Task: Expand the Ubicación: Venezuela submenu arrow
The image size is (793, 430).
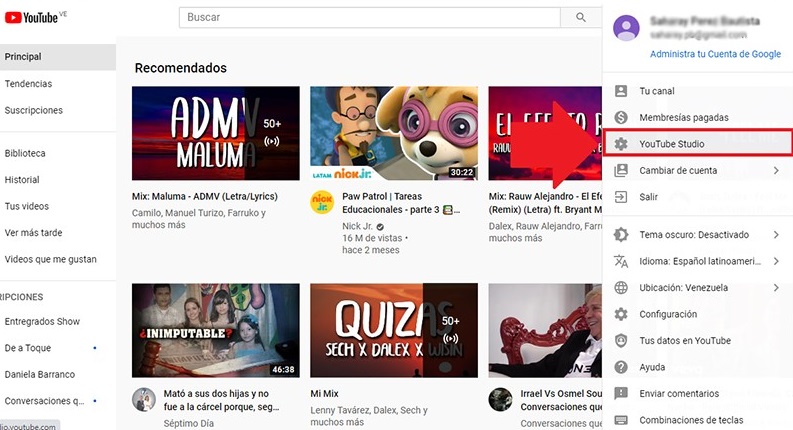Action: pyautogui.click(x=776, y=288)
